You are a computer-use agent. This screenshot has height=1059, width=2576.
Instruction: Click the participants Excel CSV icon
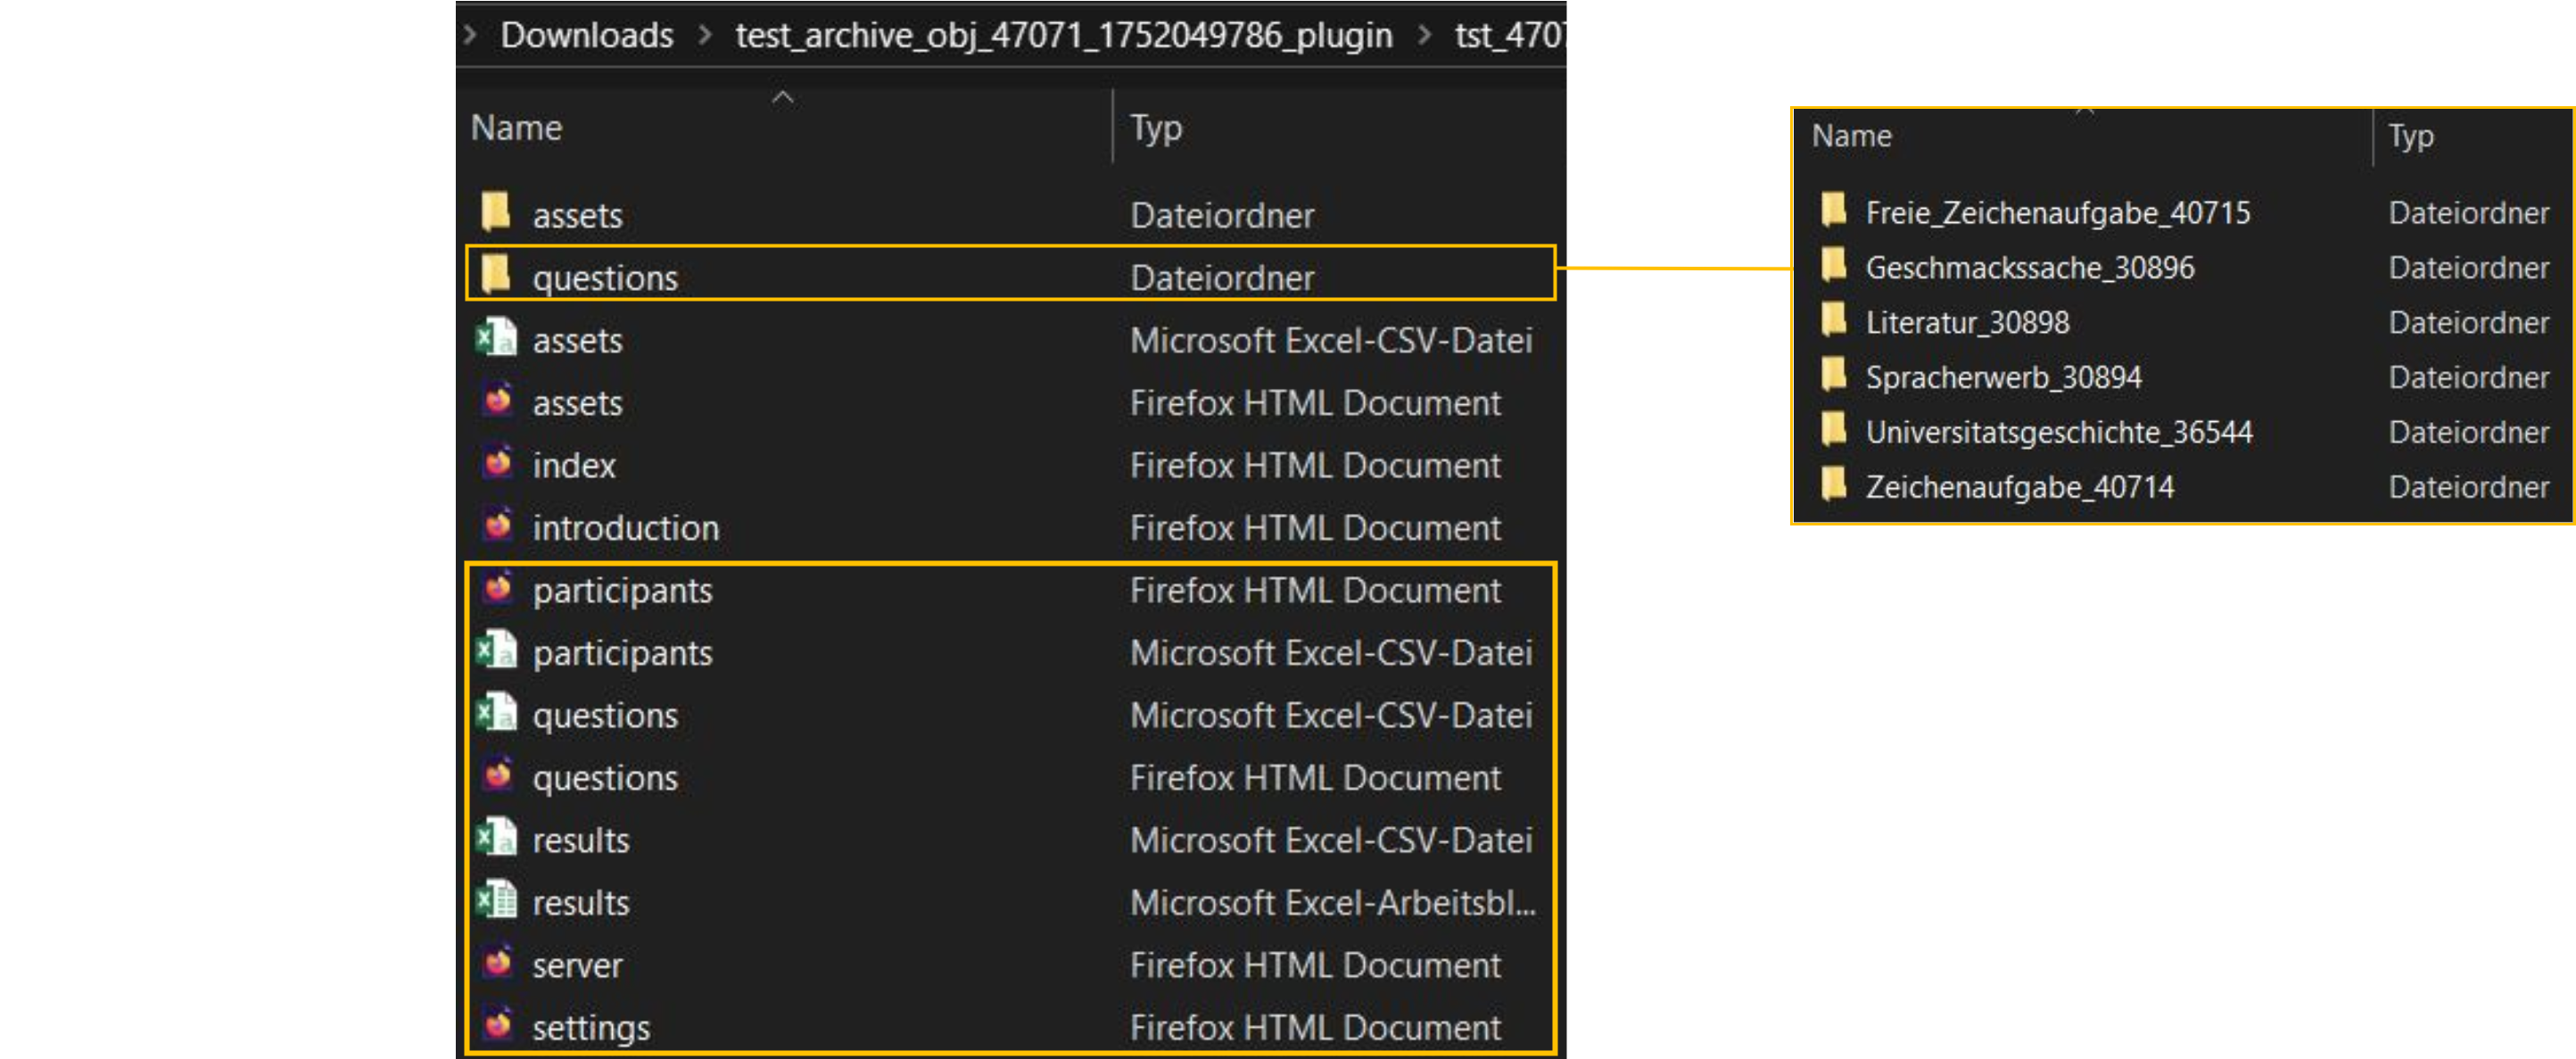(496, 650)
